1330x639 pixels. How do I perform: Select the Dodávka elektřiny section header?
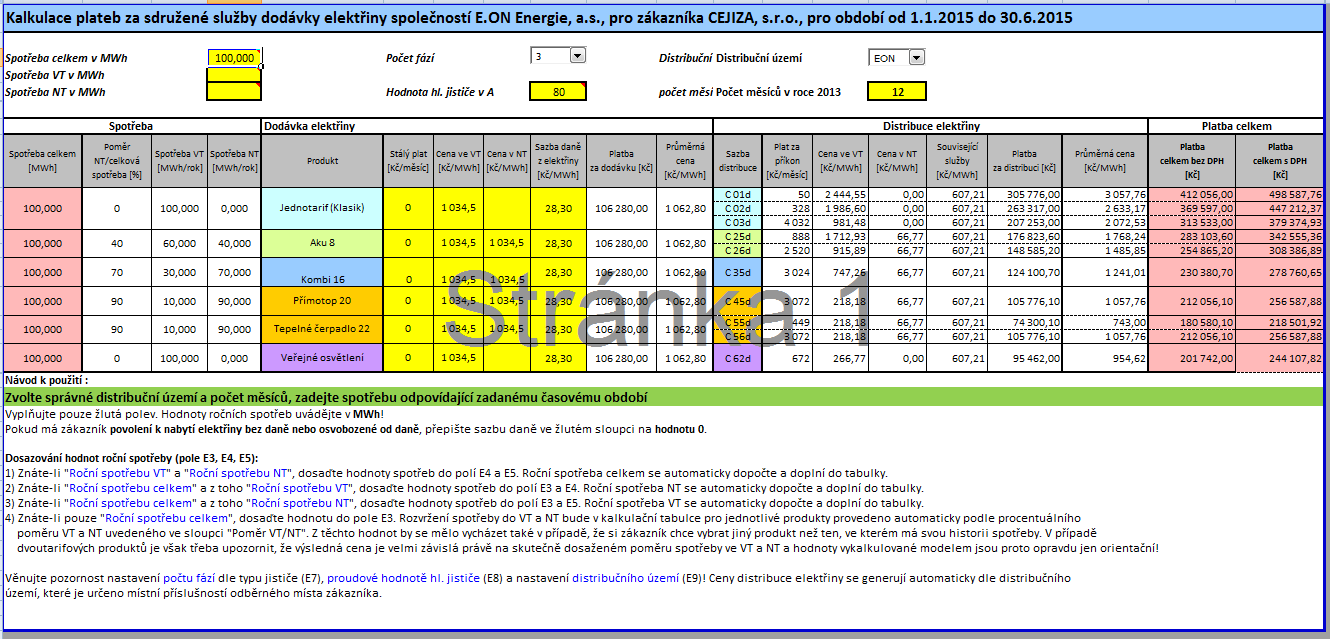(x=488, y=126)
